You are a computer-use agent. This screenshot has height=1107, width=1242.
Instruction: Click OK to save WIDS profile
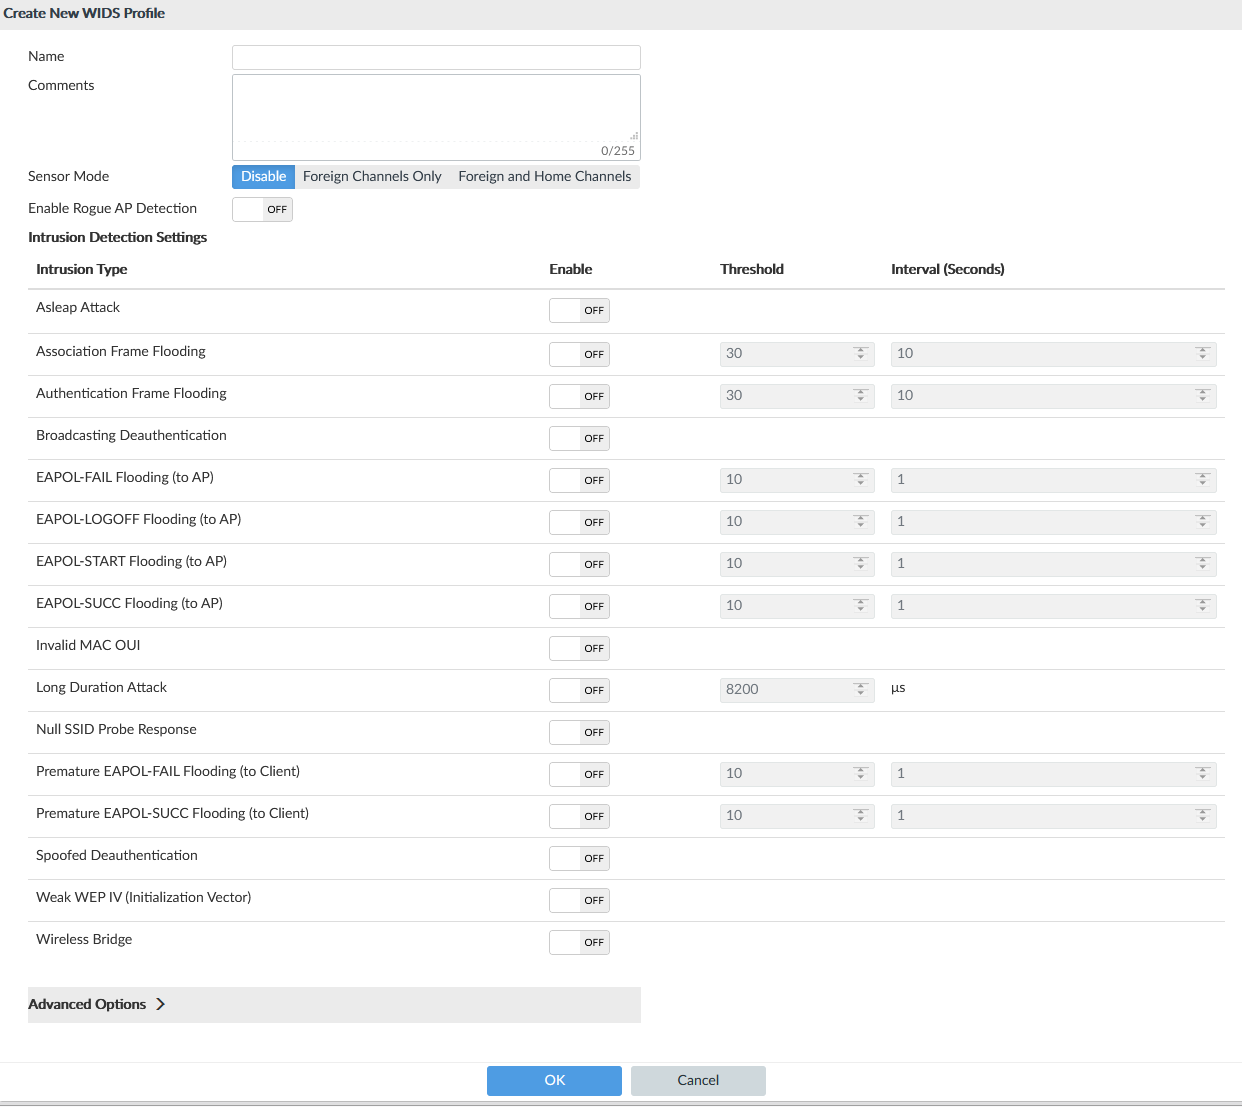(x=554, y=1080)
